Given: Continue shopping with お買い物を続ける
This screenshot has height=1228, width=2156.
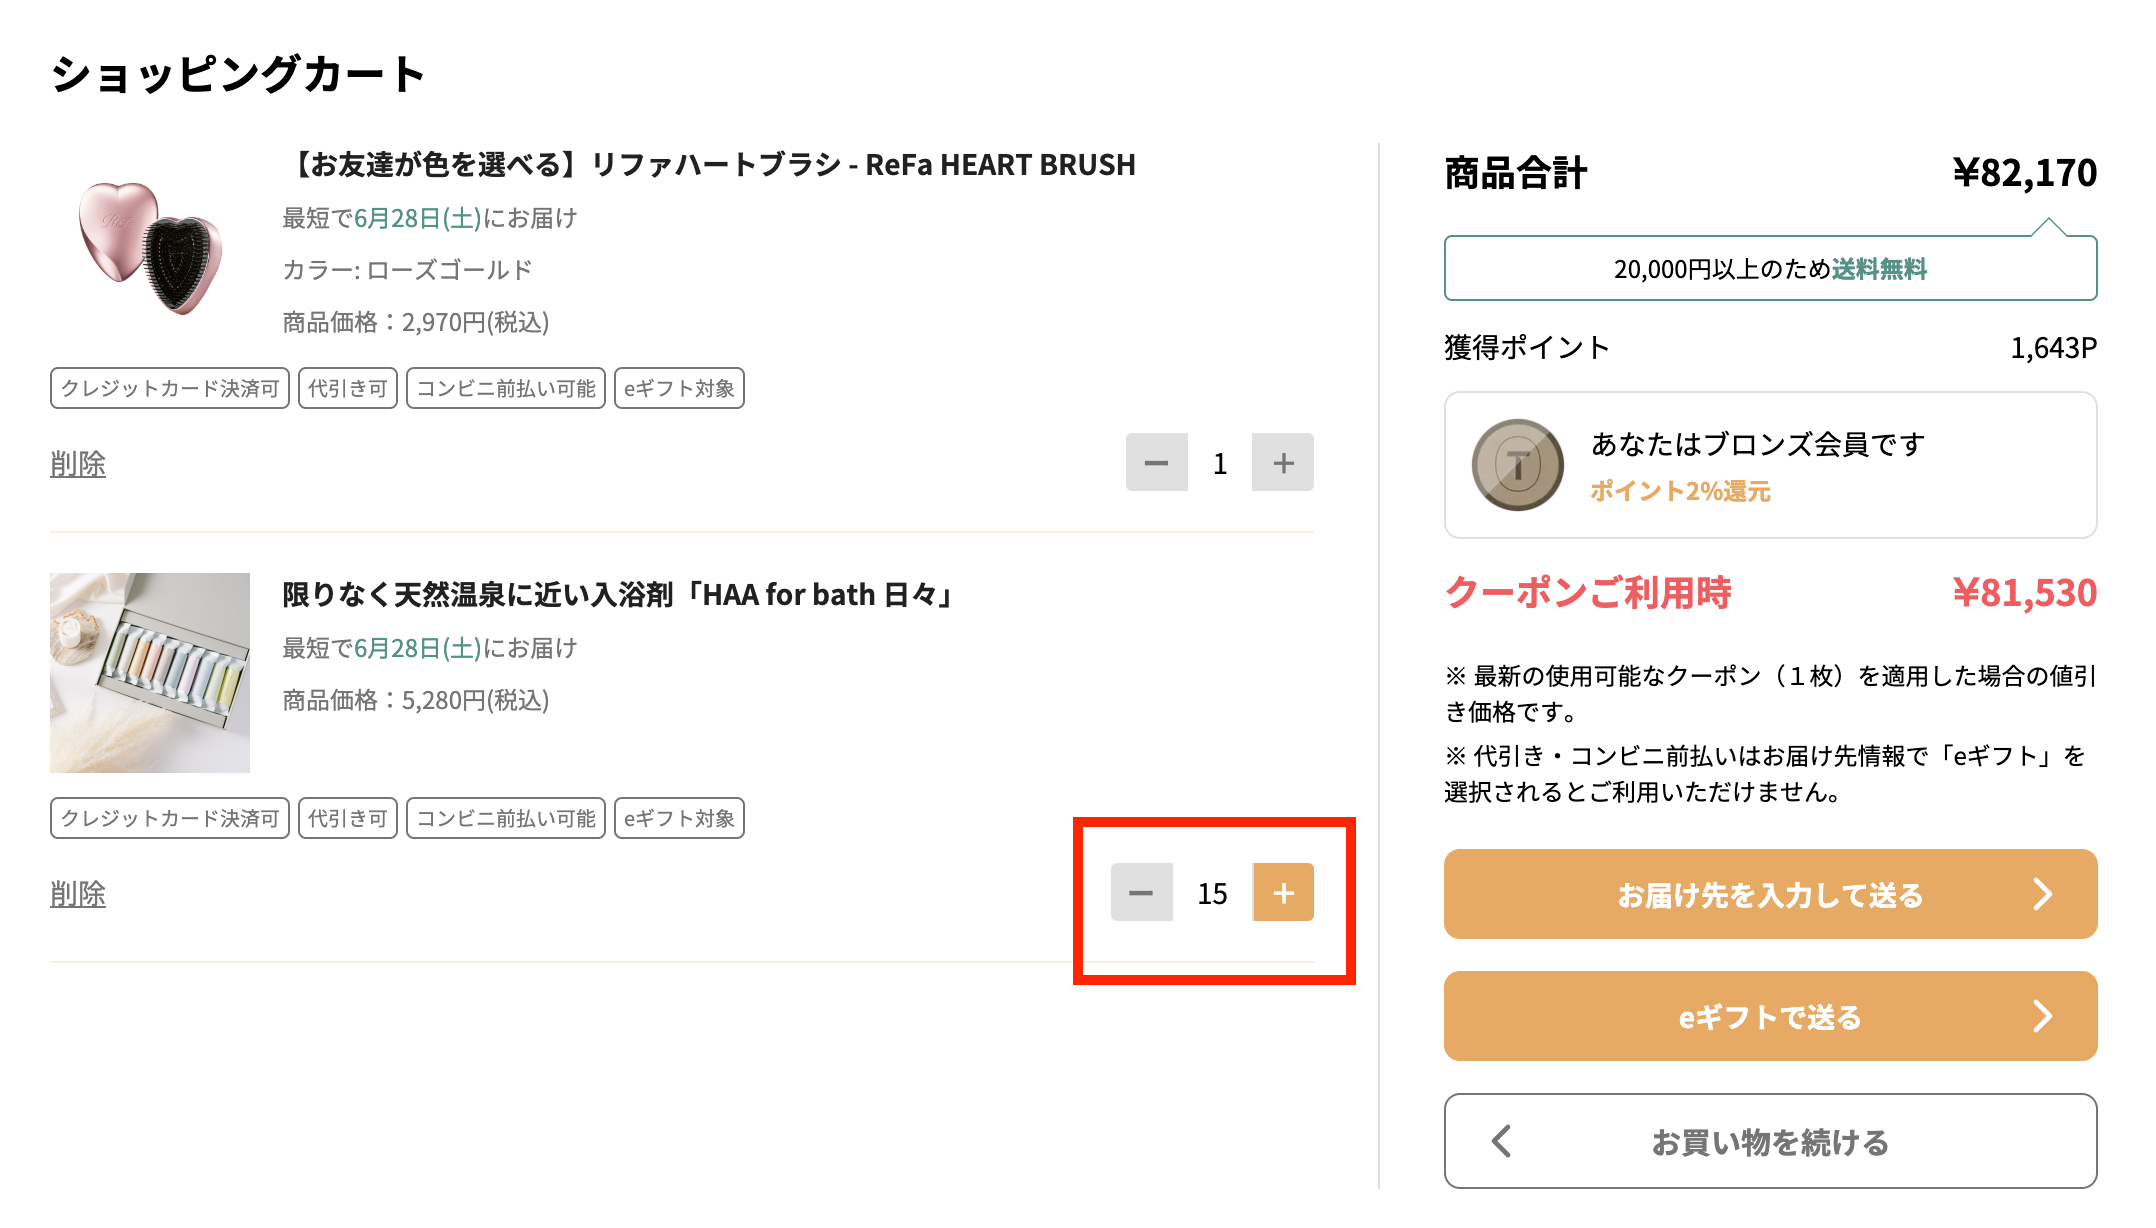Looking at the screenshot, I should point(1769,1141).
